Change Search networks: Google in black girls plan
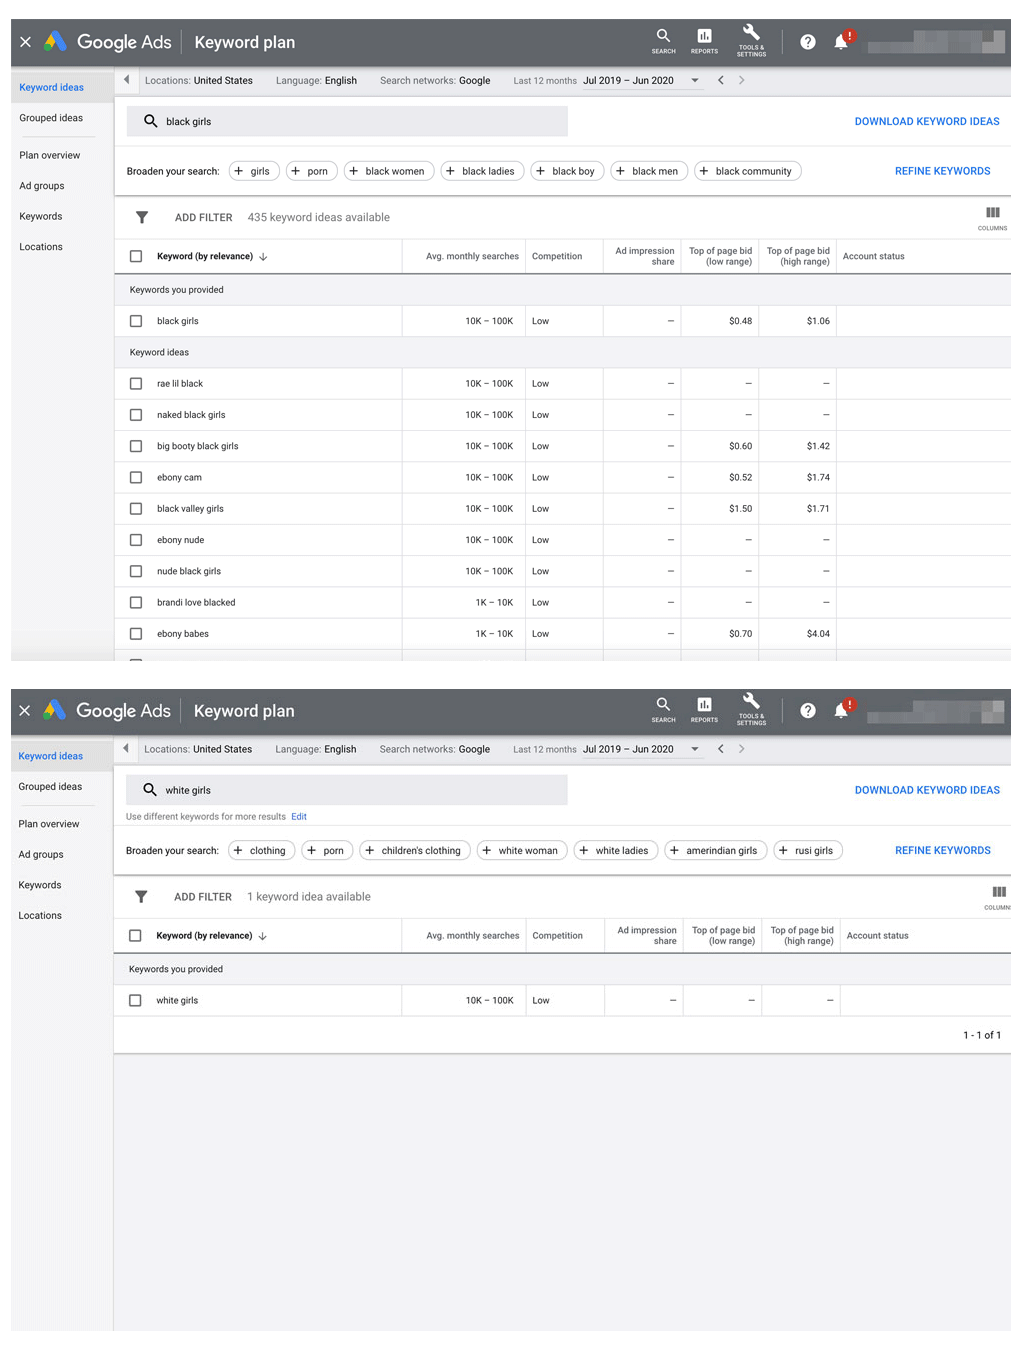Screen dimensions: 1020x1350 click(x=435, y=80)
